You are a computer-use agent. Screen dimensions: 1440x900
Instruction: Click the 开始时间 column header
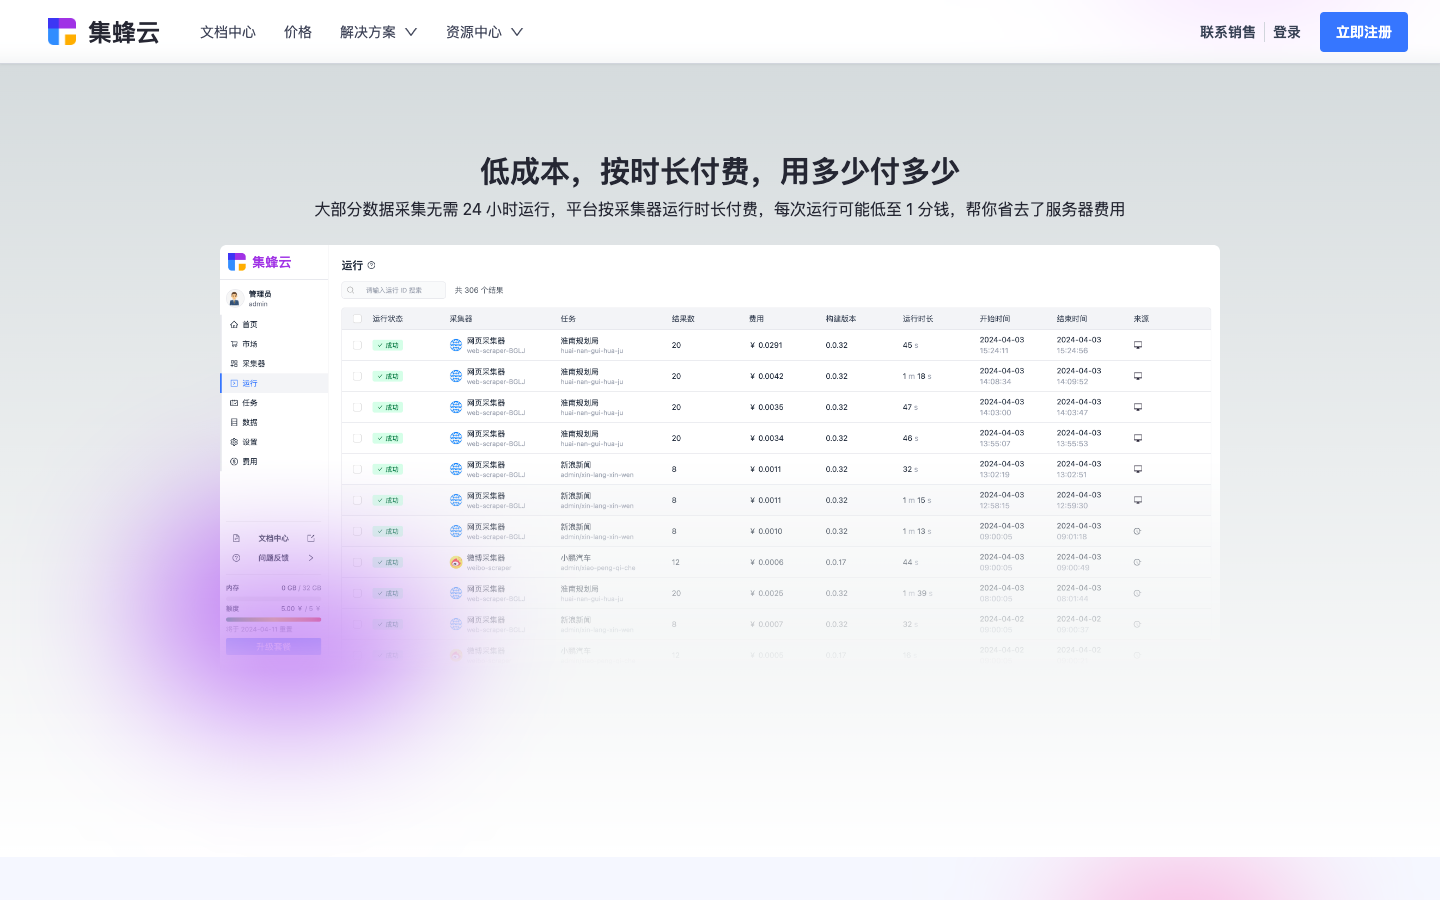(995, 319)
